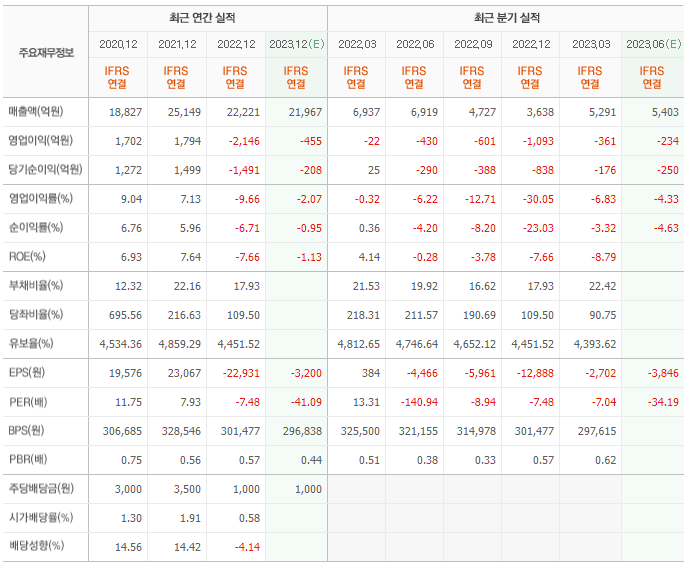Select the 2022.06 quarterly column header
This screenshot has width=691, height=565.
click(x=415, y=44)
